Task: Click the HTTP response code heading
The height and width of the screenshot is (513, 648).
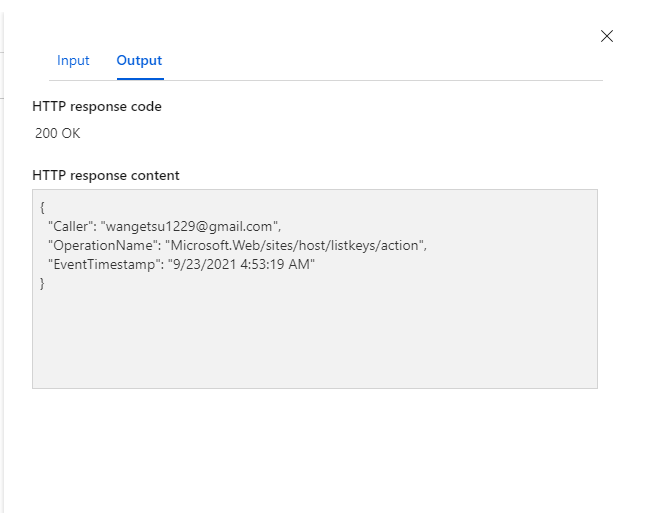Action: click(97, 106)
